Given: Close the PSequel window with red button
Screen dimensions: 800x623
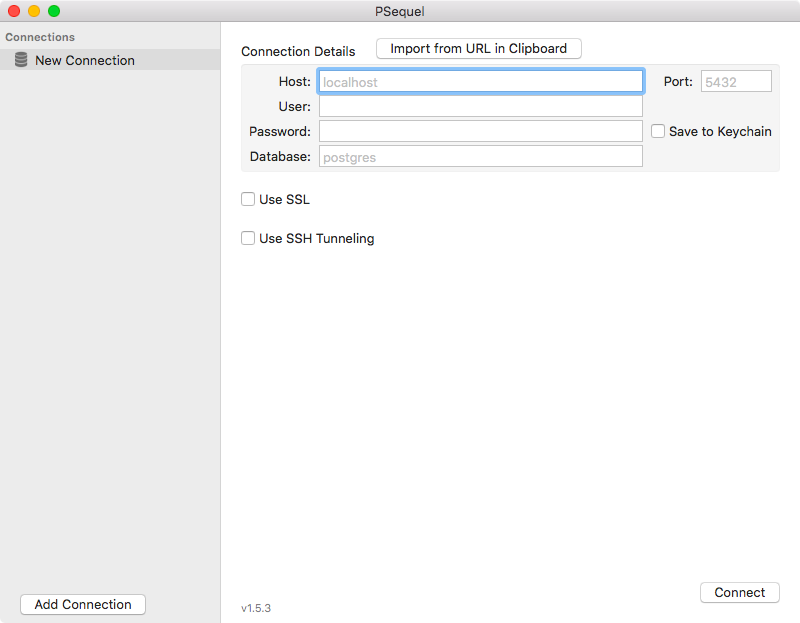Looking at the screenshot, I should (14, 11).
